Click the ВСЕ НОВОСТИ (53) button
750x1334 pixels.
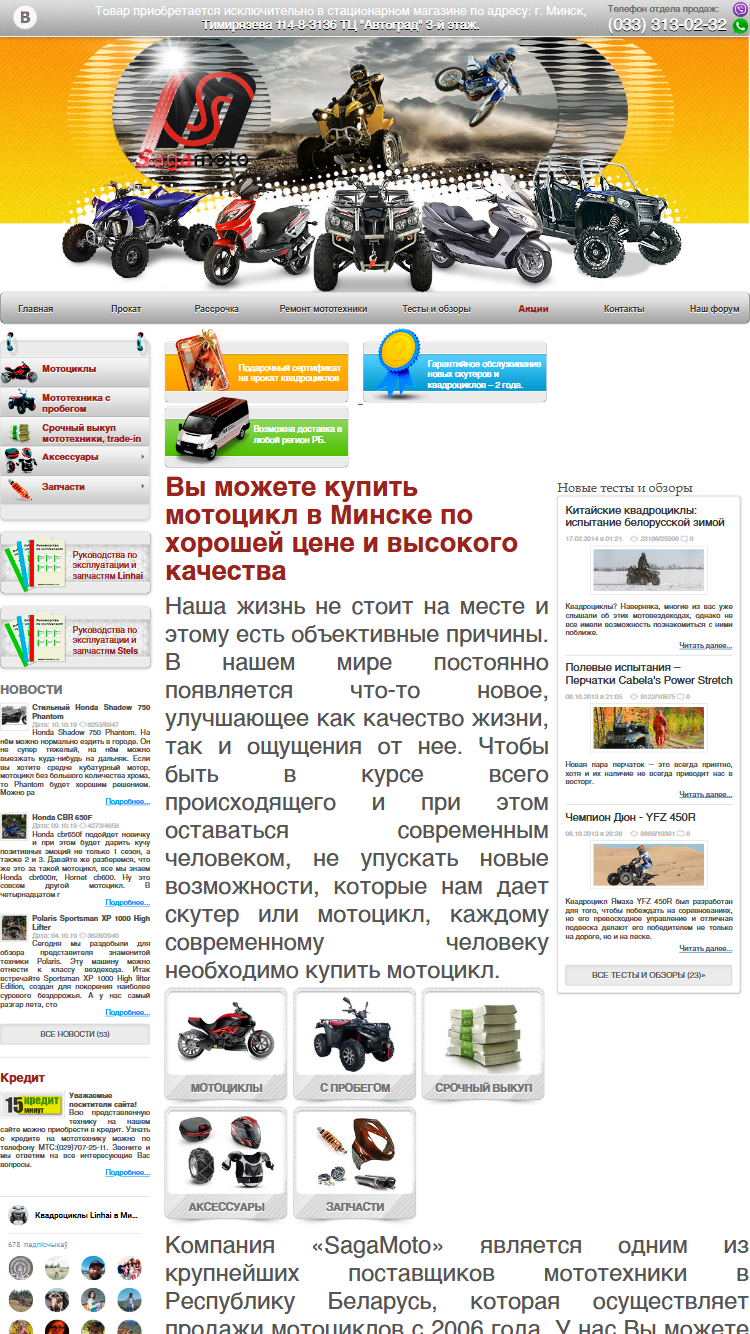75,1034
